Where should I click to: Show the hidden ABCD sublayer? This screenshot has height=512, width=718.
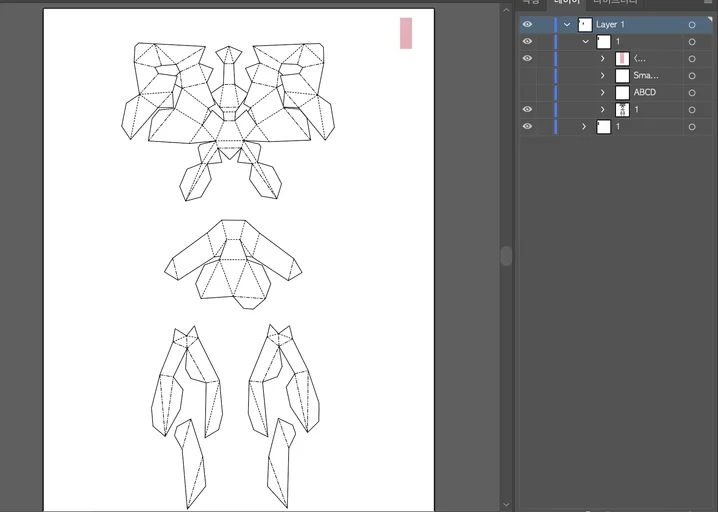click(527, 93)
